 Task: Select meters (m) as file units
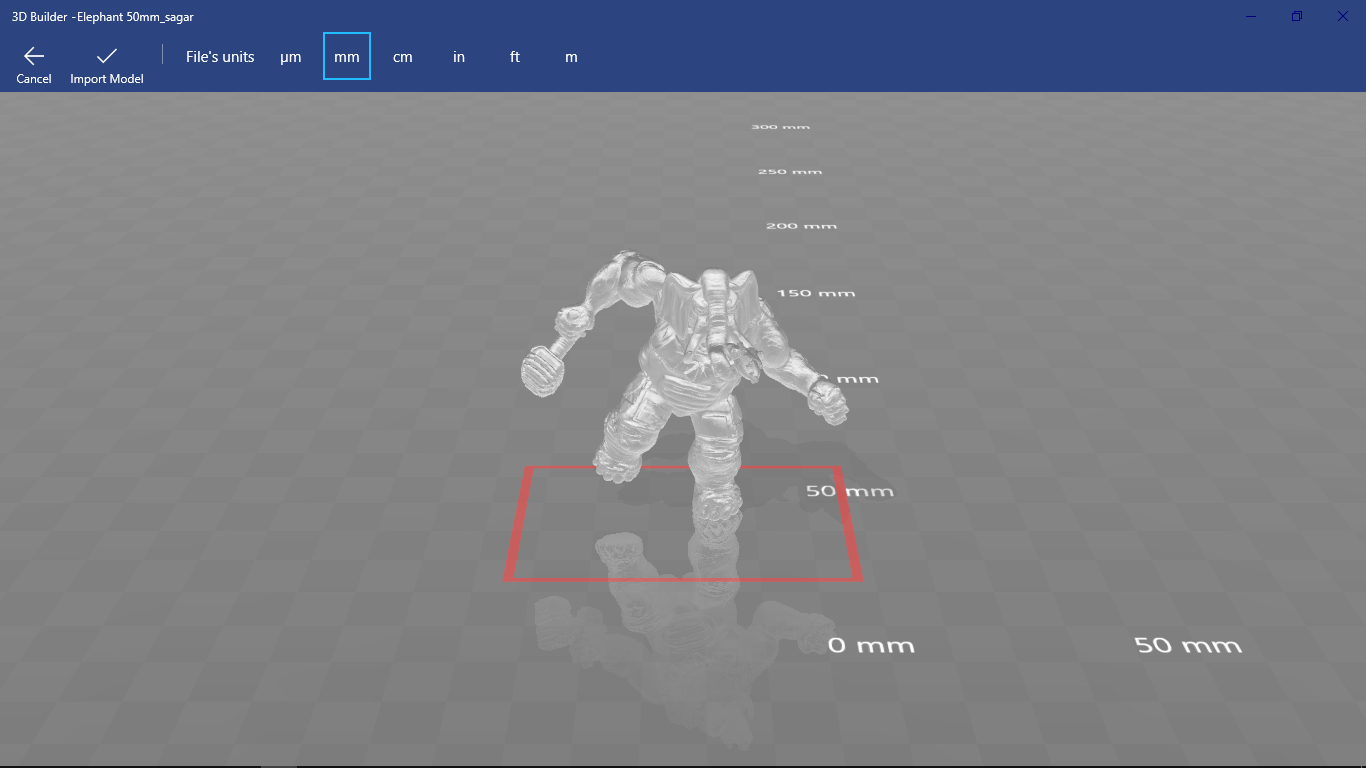(x=571, y=57)
